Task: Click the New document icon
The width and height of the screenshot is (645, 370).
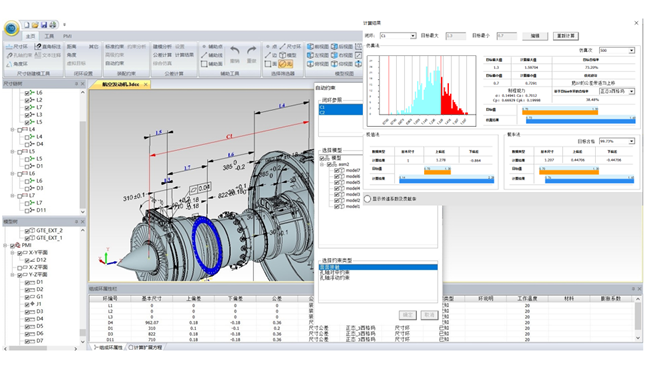Action: pyautogui.click(x=27, y=25)
